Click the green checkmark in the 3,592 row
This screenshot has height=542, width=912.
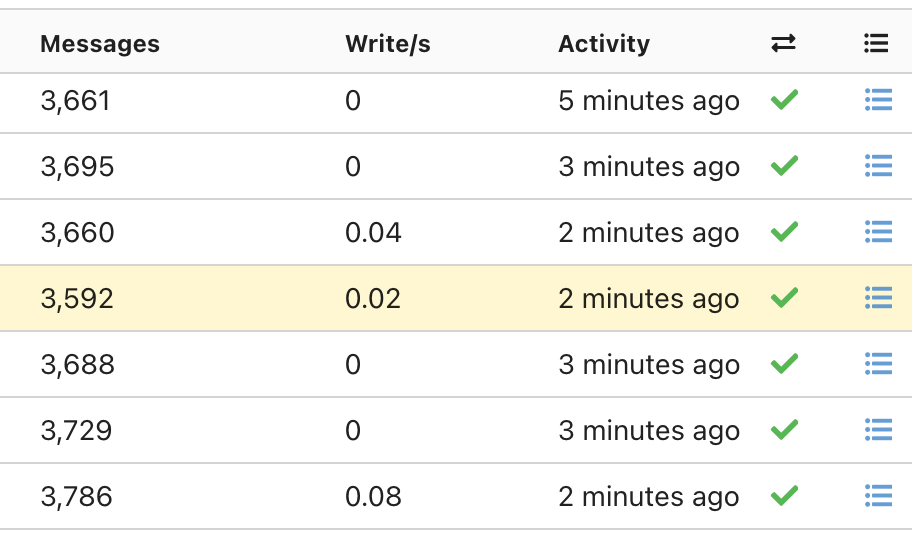coord(785,298)
